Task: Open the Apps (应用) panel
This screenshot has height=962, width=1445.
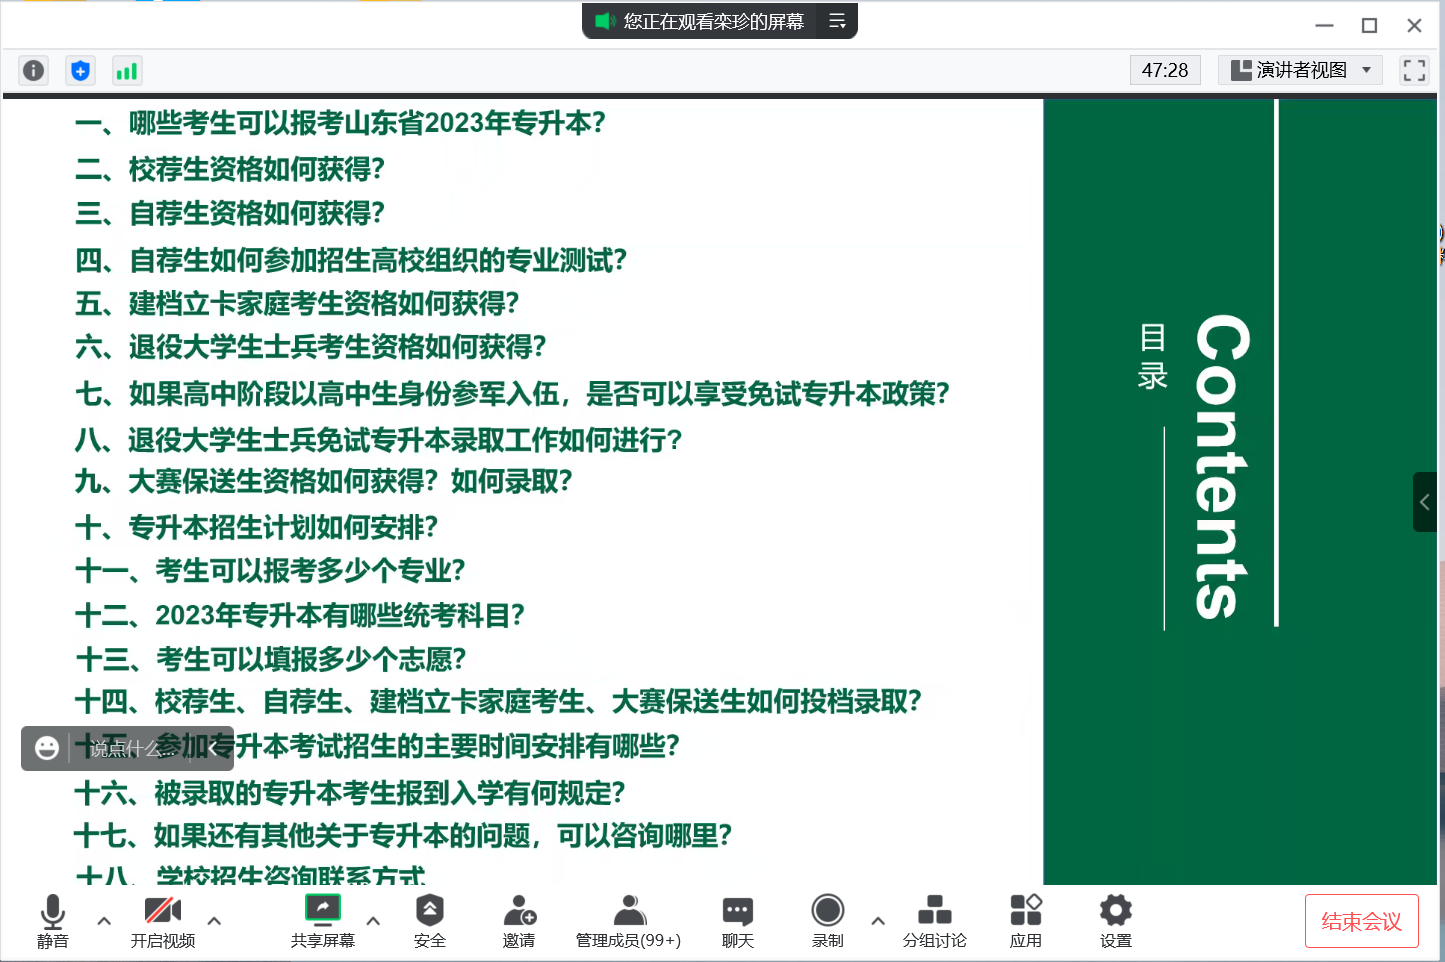Action: (x=1025, y=920)
